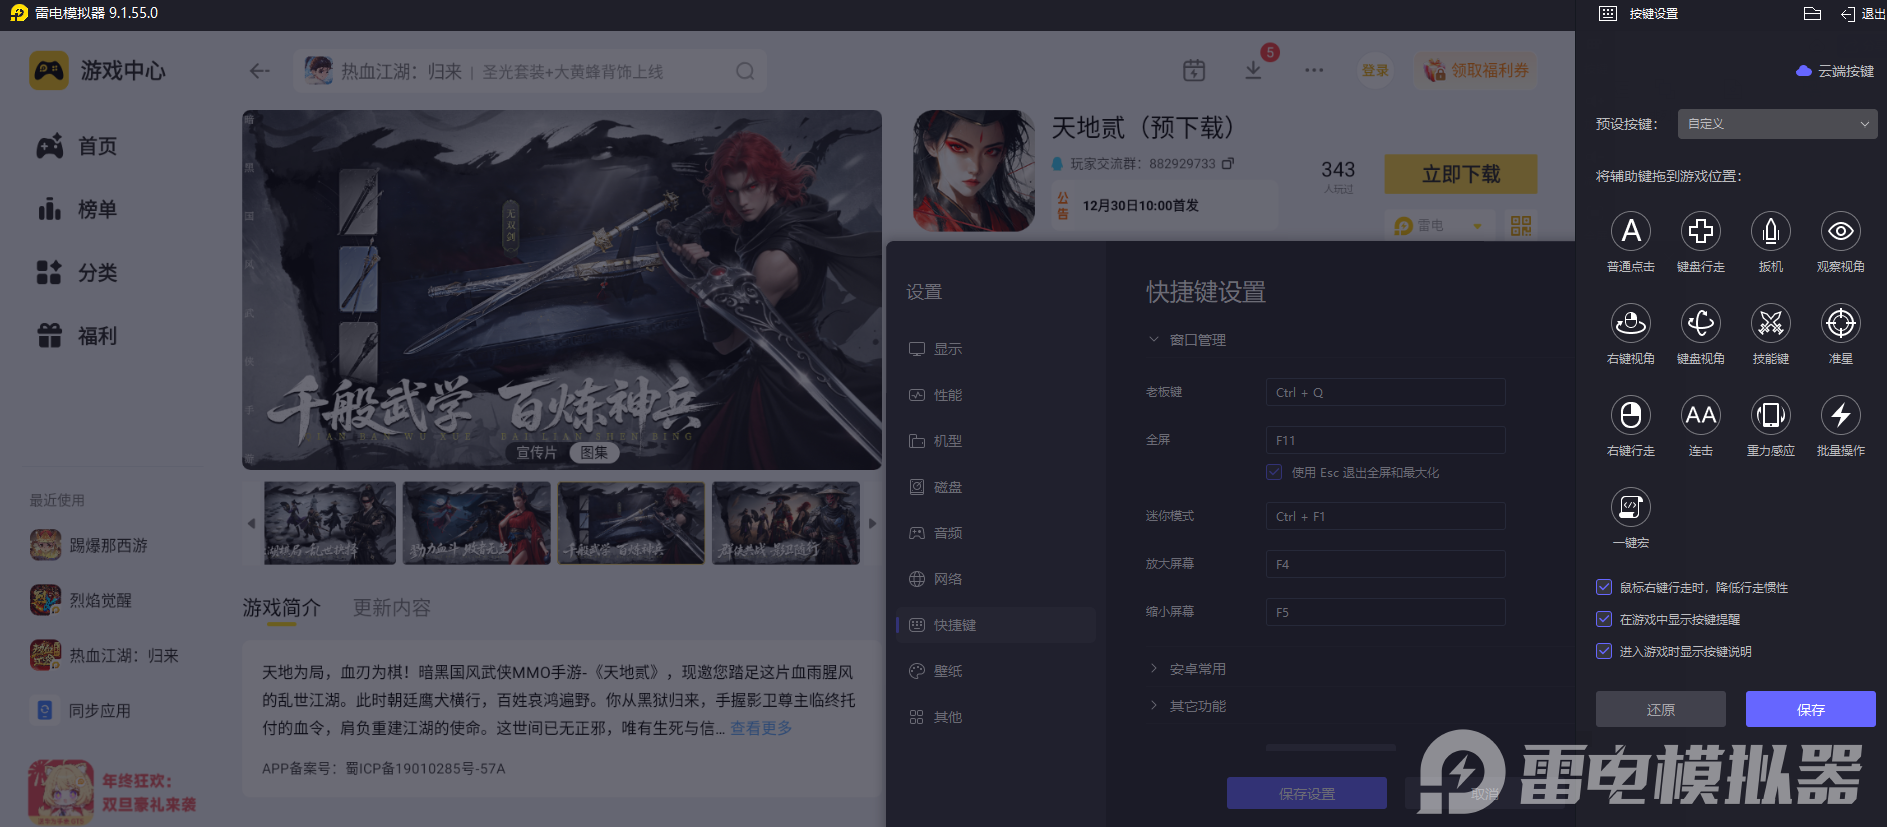Switch to the 更新内容 tab
Image resolution: width=1887 pixels, height=827 pixels.
tap(392, 608)
